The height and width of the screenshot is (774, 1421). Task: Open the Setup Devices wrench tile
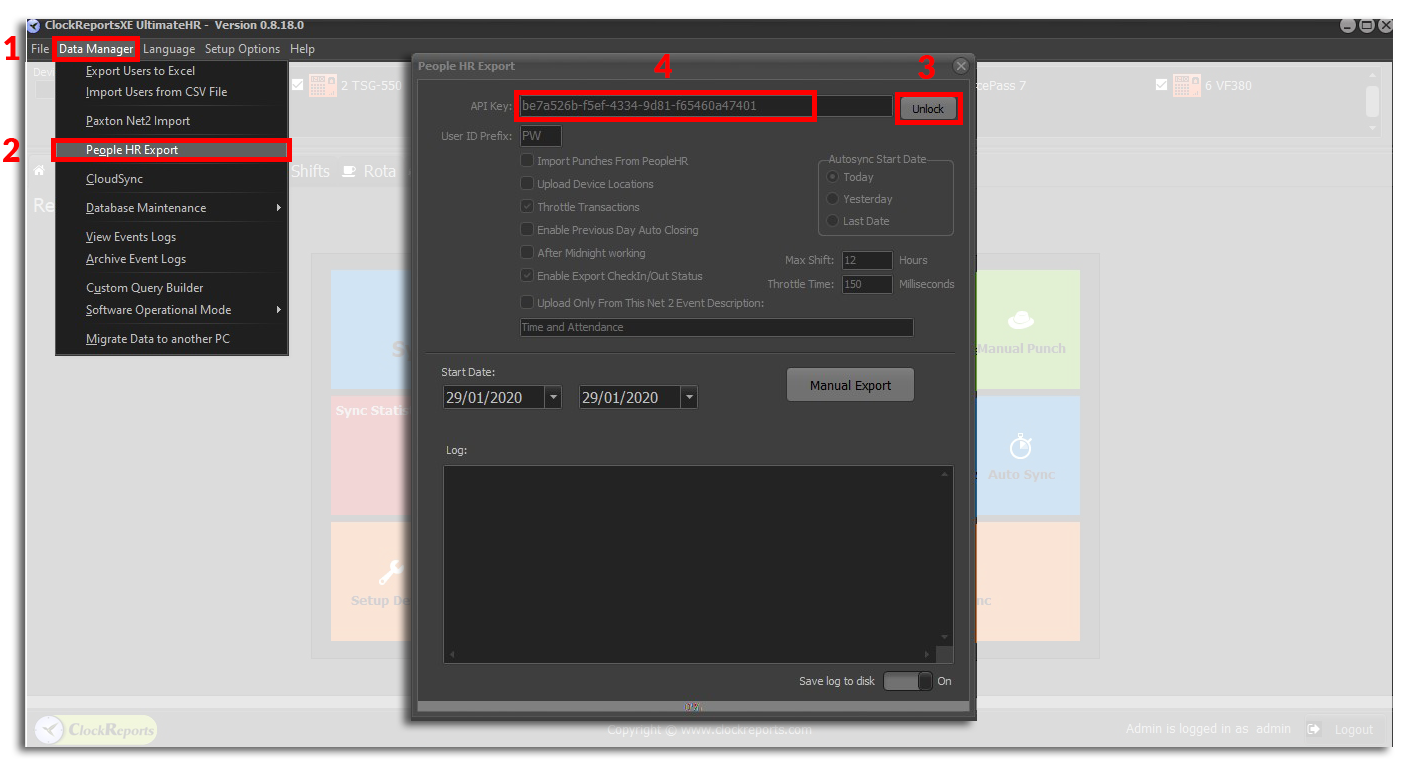(x=372, y=582)
